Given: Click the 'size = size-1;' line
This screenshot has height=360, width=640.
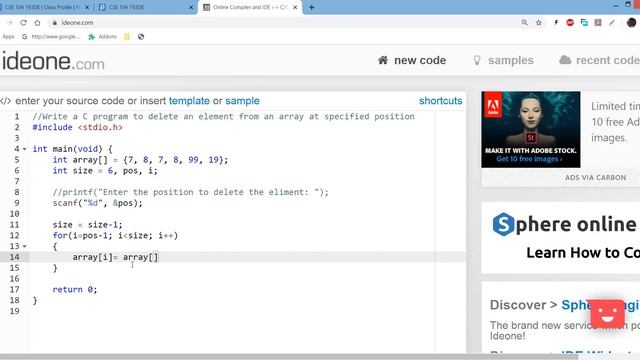Looking at the screenshot, I should coord(87,225).
